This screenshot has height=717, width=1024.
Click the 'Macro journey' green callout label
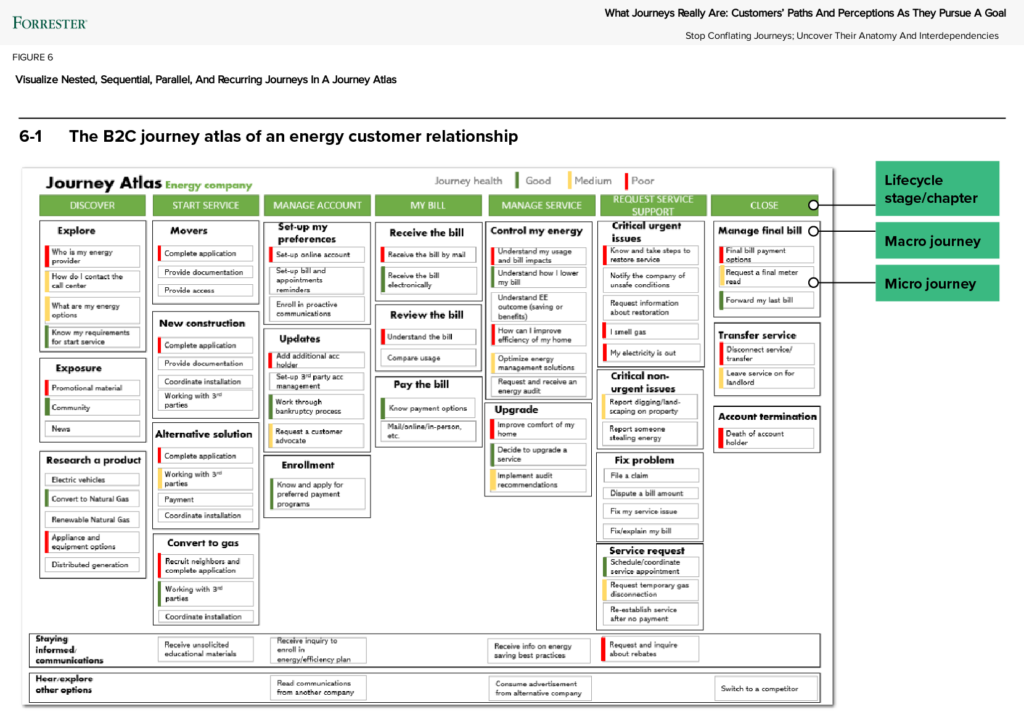(x=936, y=240)
